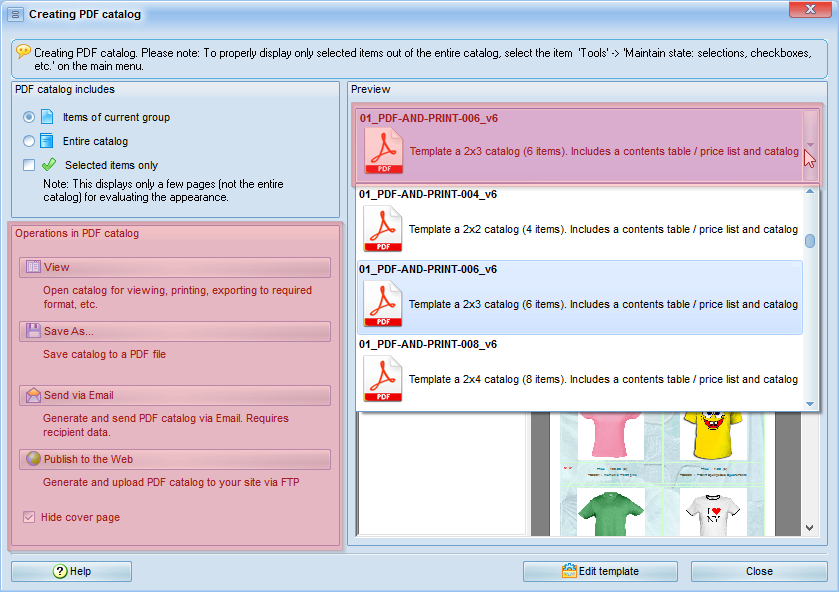839x592 pixels.
Task: Click the white I love NY t-shirt
Action: pyautogui.click(x=713, y=515)
